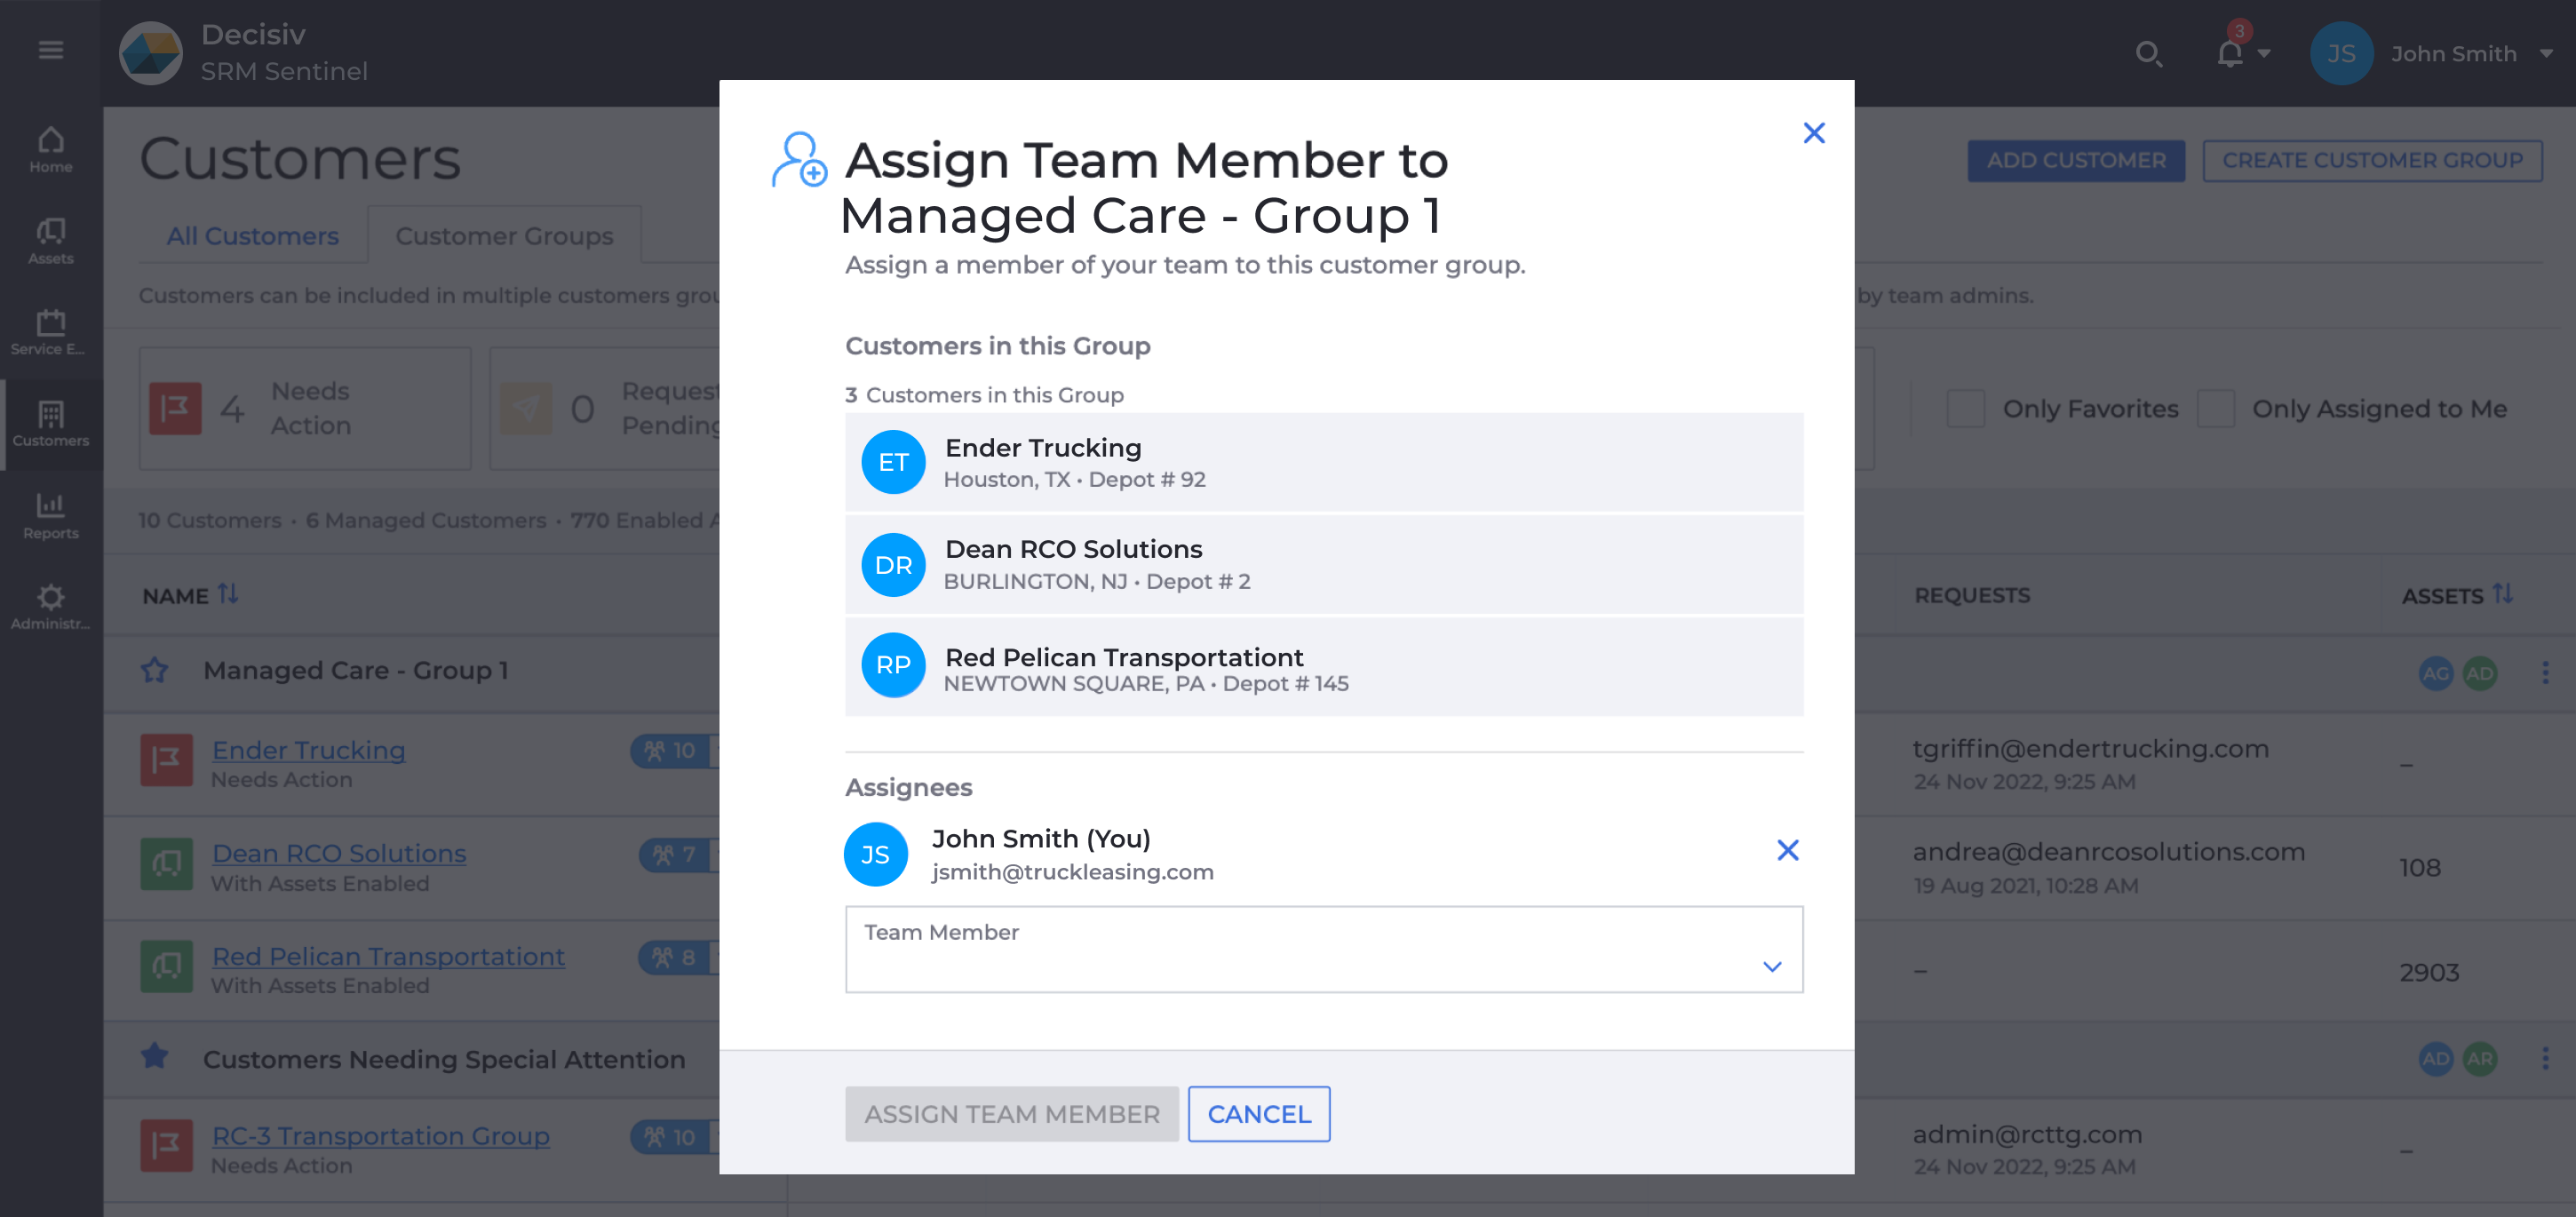This screenshot has width=2576, height=1217.
Task: Click the hamburger menu icon
Action: pos(51,49)
